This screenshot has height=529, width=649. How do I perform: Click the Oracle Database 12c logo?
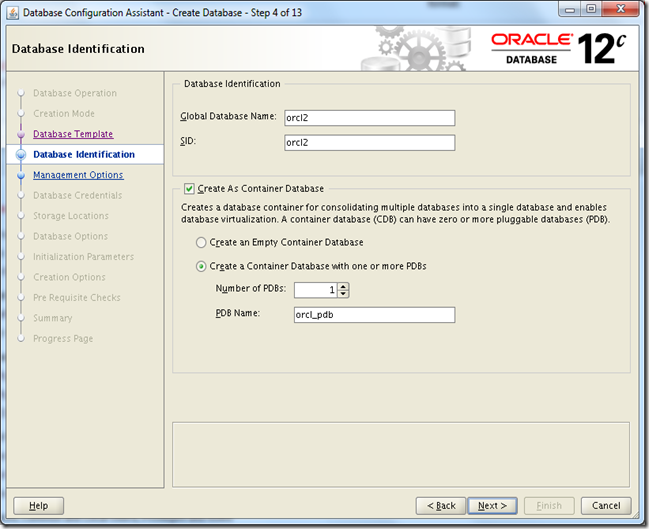pyautogui.click(x=558, y=48)
